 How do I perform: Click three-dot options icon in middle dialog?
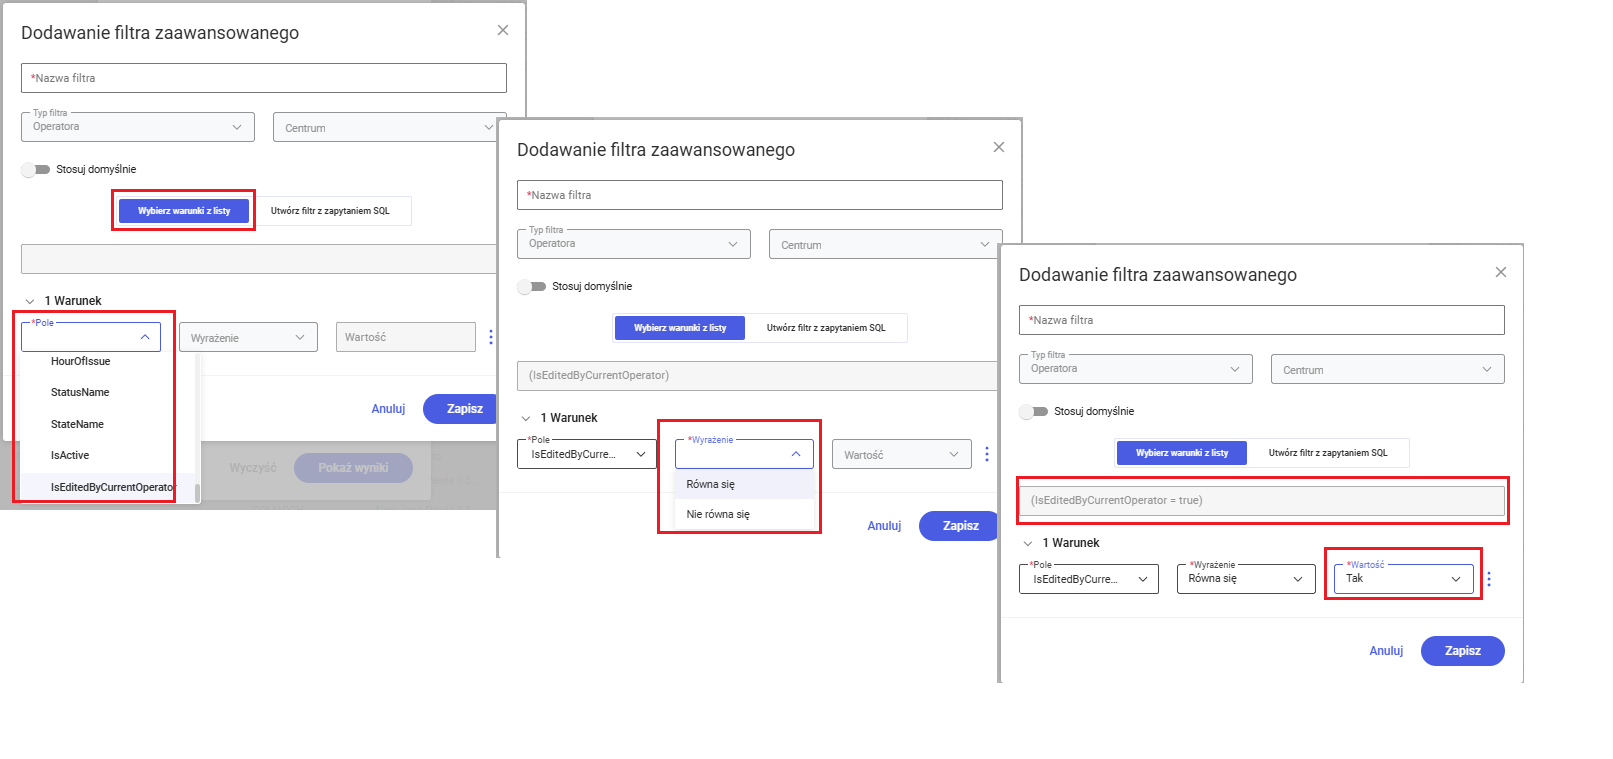[x=987, y=454]
